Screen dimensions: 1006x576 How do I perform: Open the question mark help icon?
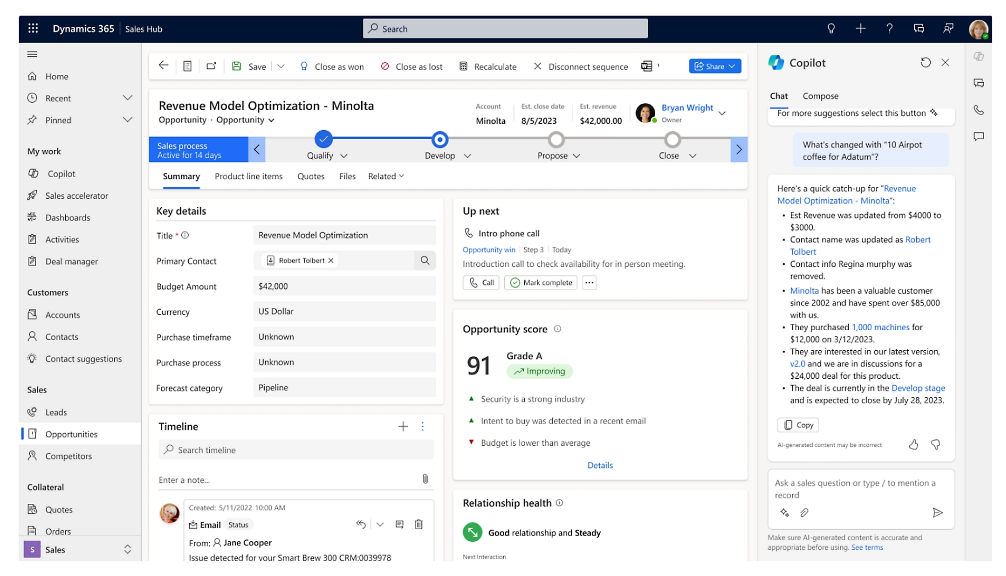pos(889,28)
